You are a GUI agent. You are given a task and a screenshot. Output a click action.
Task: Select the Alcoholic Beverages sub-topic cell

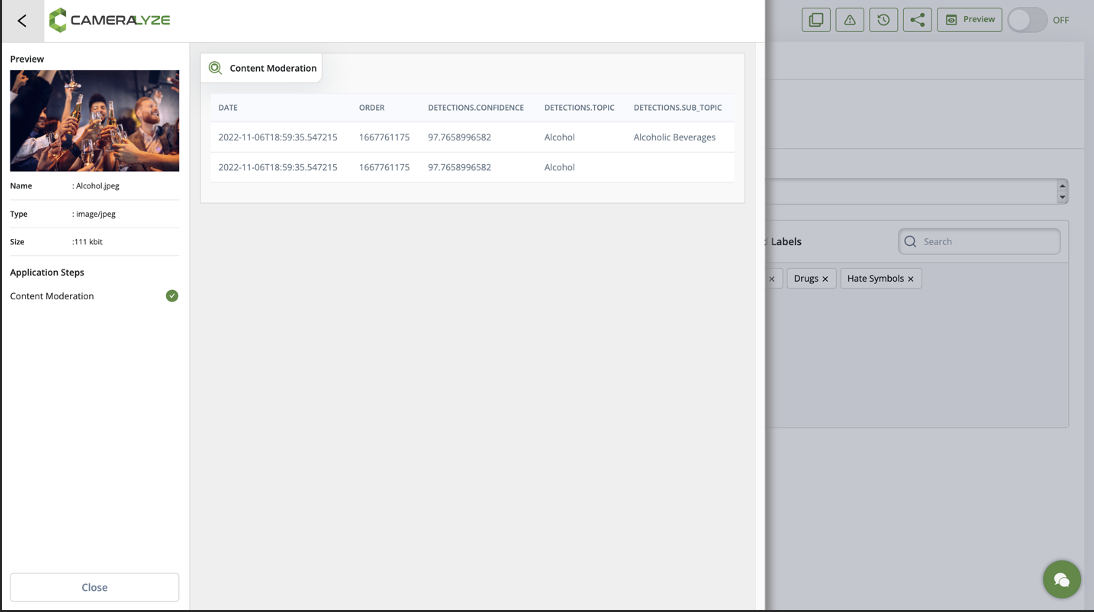click(x=675, y=137)
